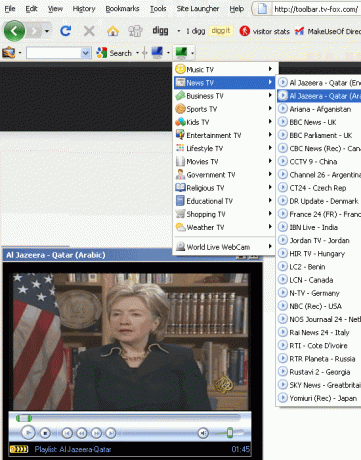Expand the Shopping TV submenu arrow
This screenshot has width=361, height=460.
(270, 214)
